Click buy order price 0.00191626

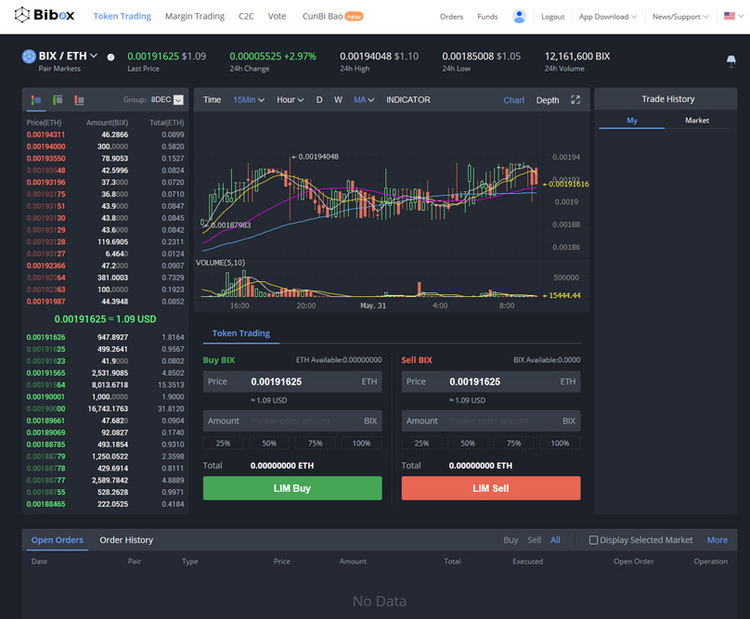[46, 337]
